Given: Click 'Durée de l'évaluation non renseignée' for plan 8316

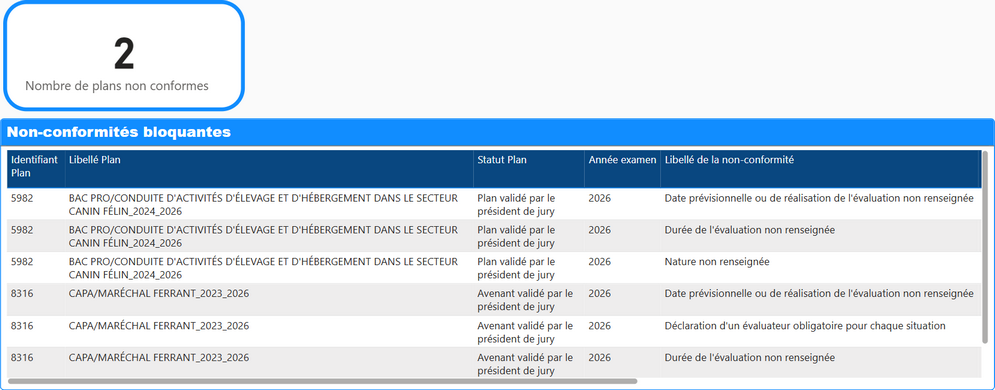Looking at the screenshot, I should (749, 358).
